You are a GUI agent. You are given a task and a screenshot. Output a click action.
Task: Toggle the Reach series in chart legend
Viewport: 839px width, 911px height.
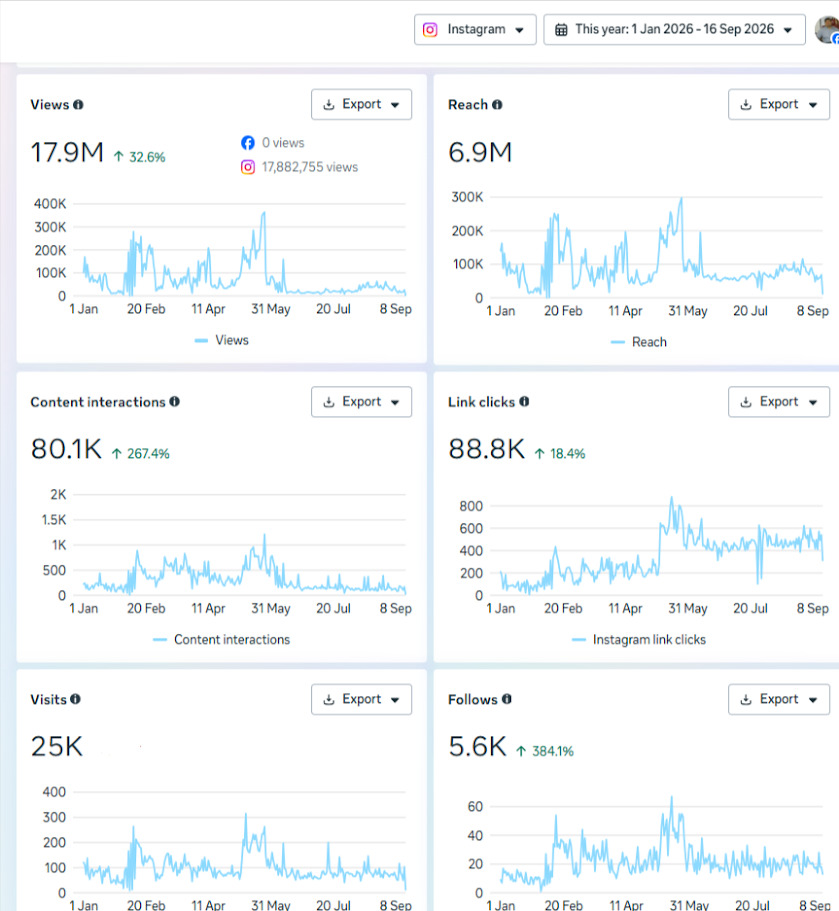tap(639, 342)
